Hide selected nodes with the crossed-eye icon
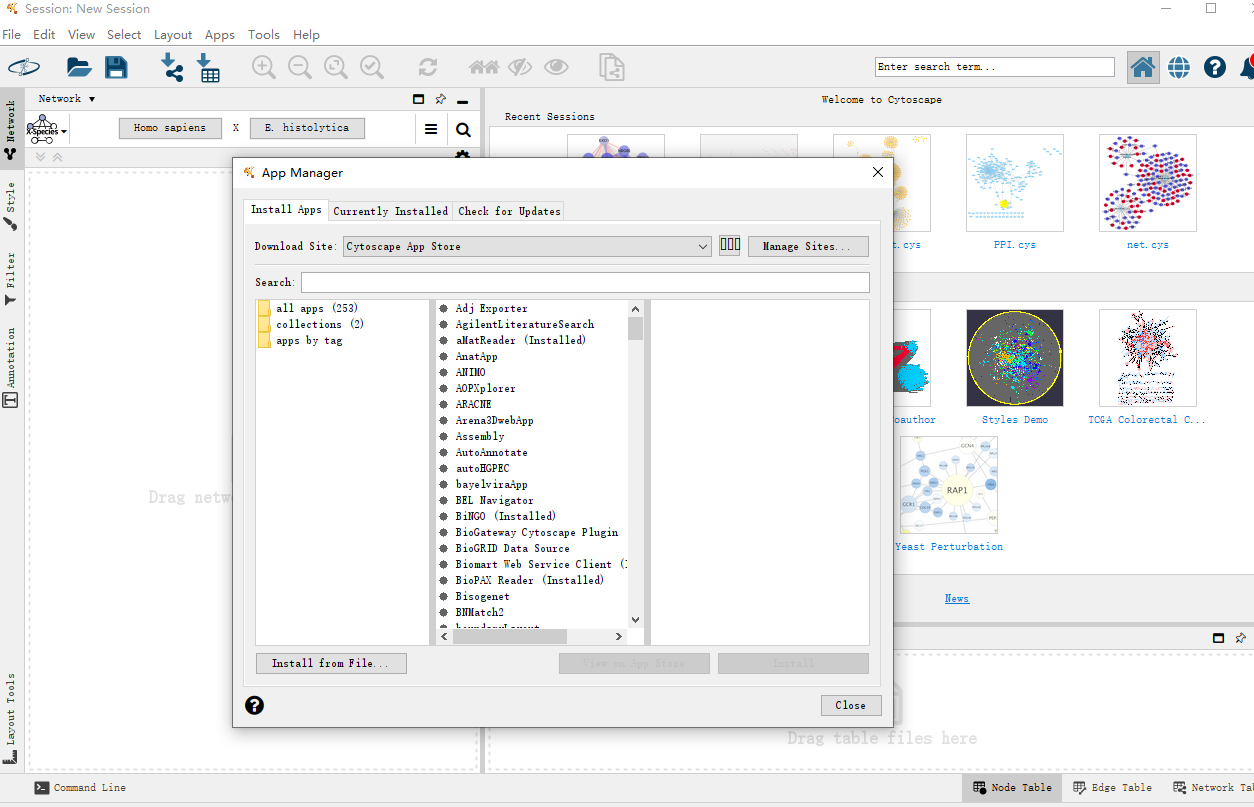The image size is (1254, 807). [x=520, y=67]
